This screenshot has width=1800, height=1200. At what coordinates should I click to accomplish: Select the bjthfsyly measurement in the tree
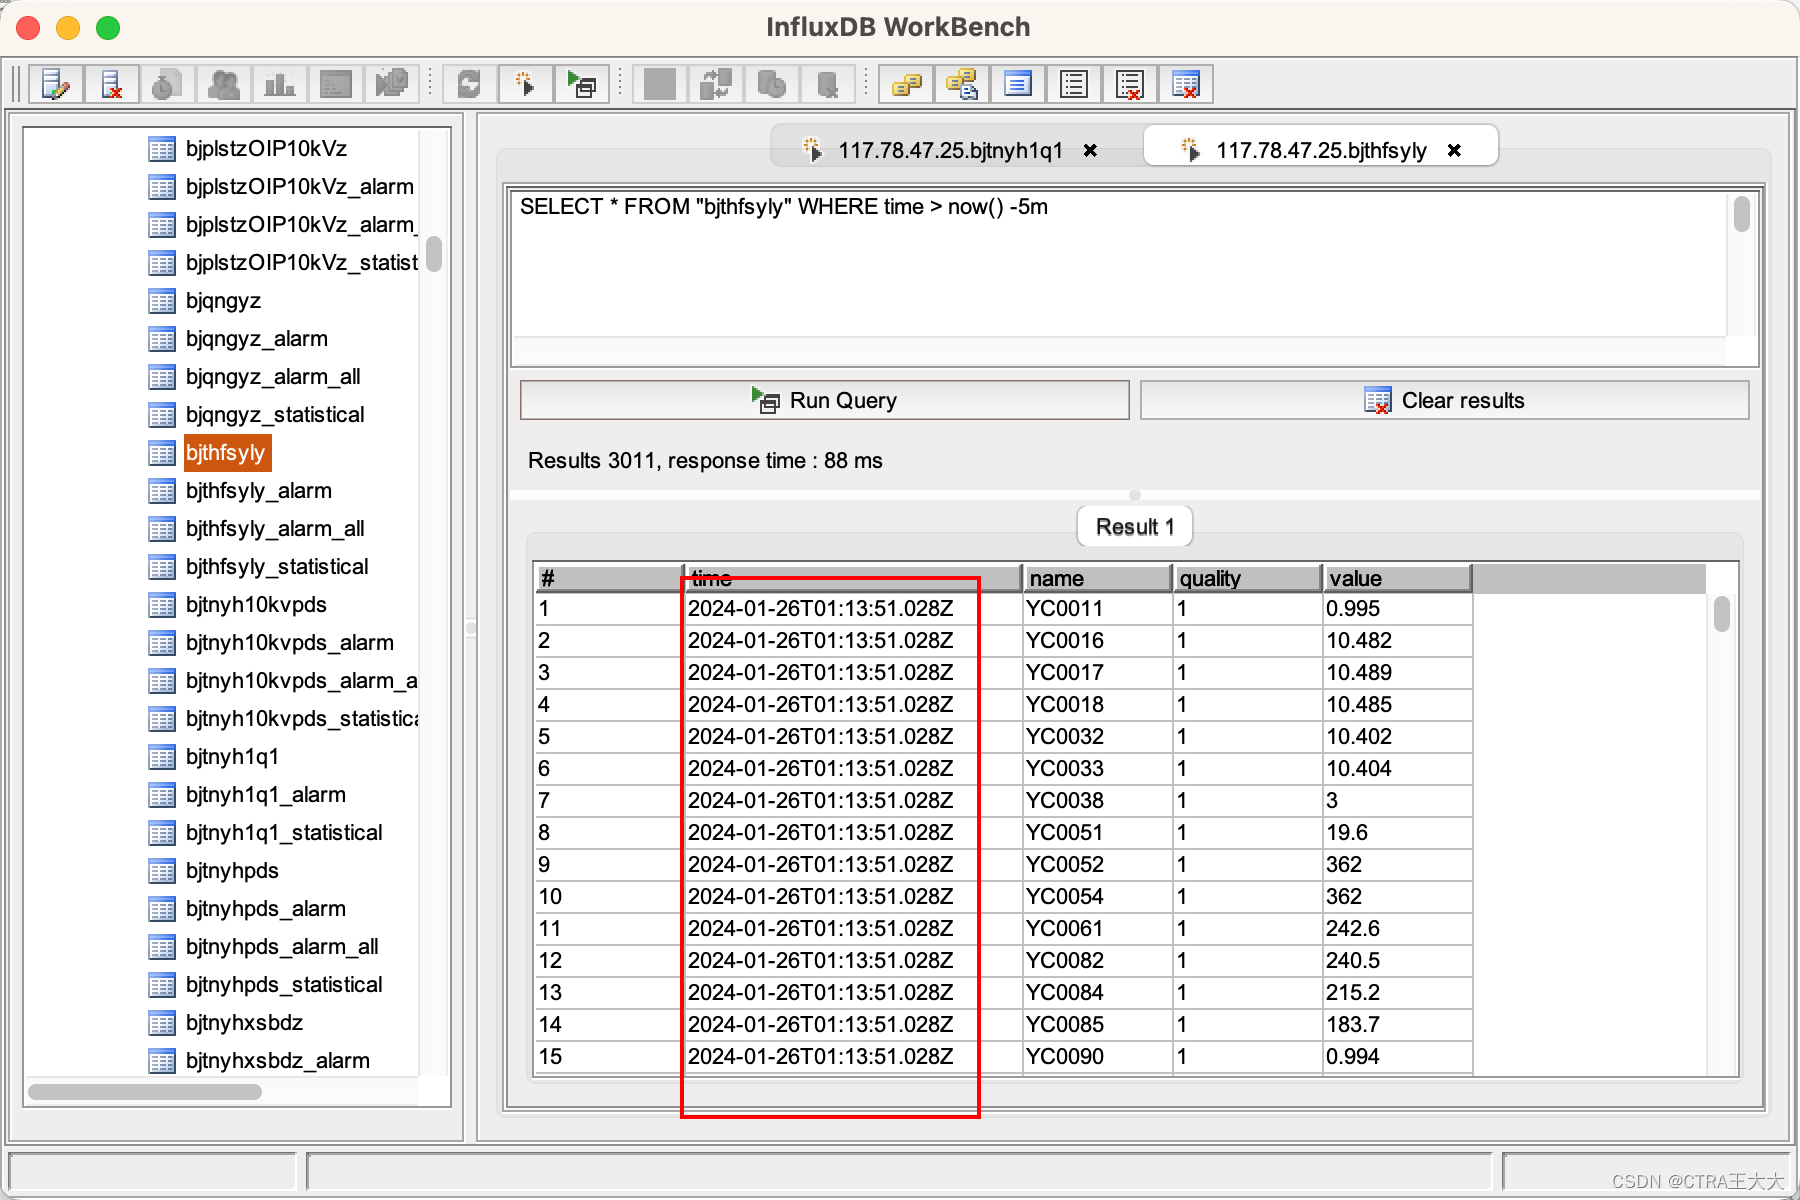(226, 453)
